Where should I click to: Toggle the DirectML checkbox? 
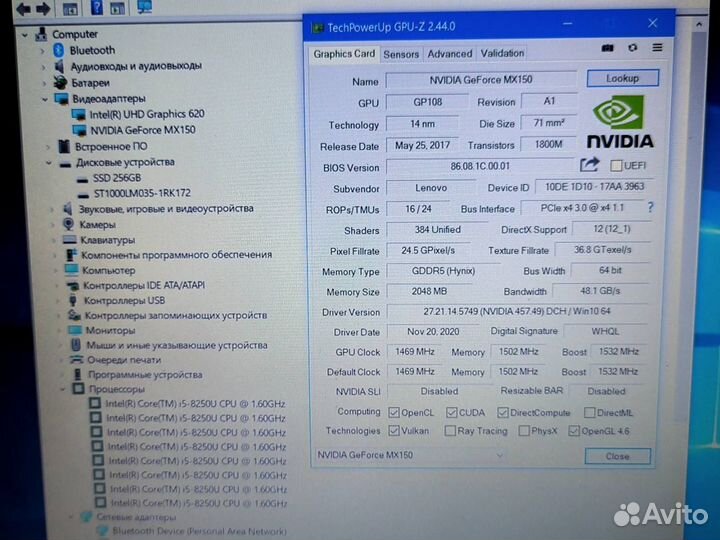[x=590, y=412]
